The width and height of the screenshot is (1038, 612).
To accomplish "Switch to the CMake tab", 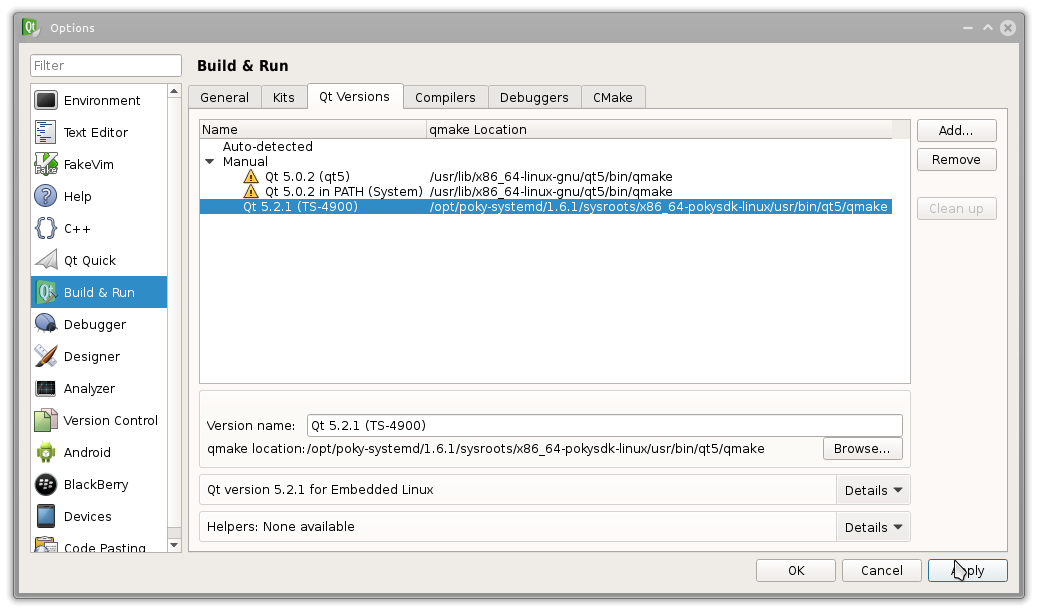I will coord(613,97).
